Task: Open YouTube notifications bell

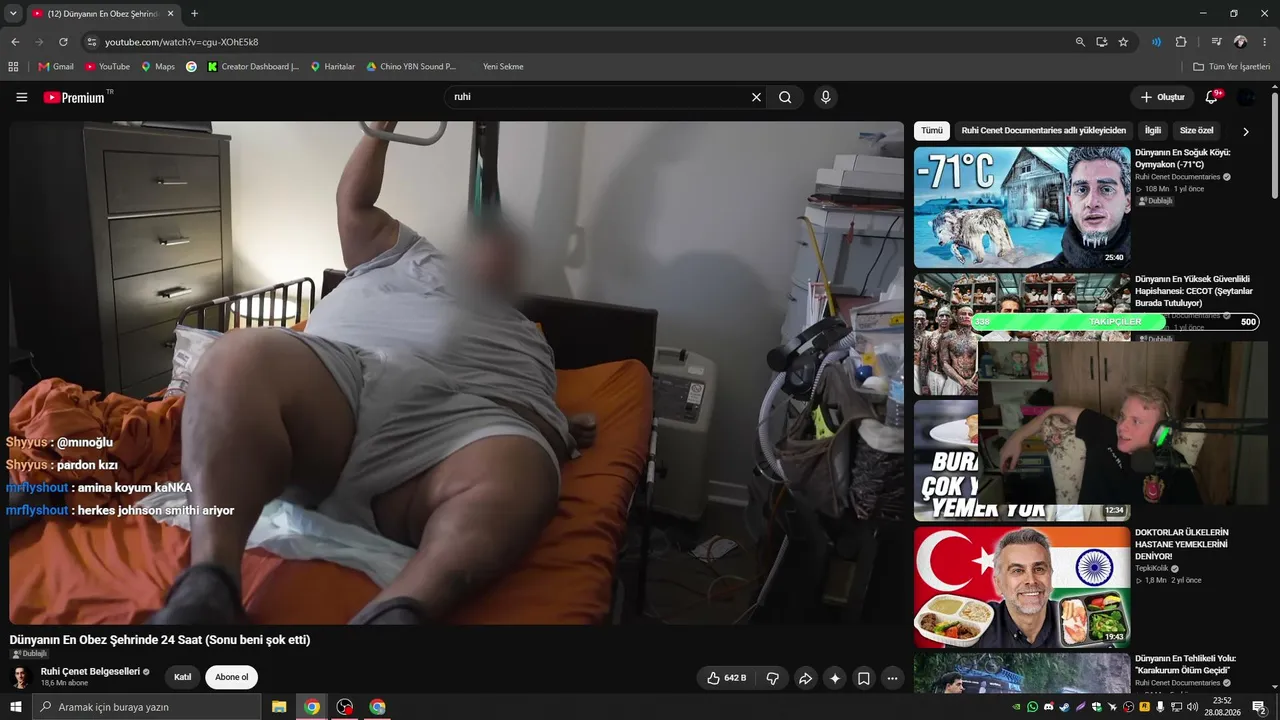Action: click(x=1212, y=97)
